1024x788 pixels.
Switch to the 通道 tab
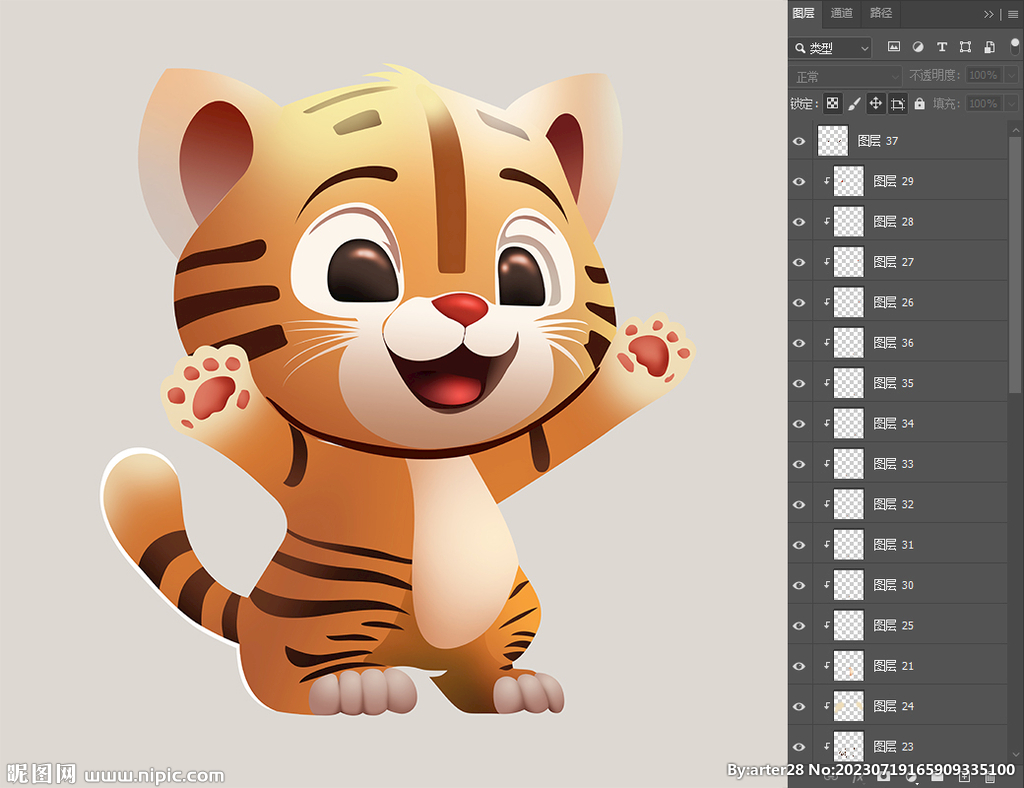(x=842, y=13)
